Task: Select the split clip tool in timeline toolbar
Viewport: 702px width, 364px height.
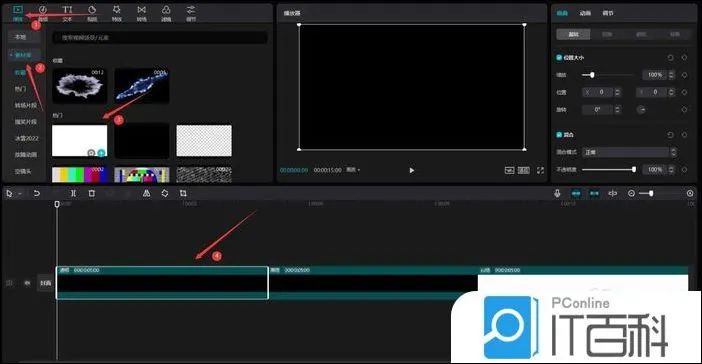Action: 73,193
